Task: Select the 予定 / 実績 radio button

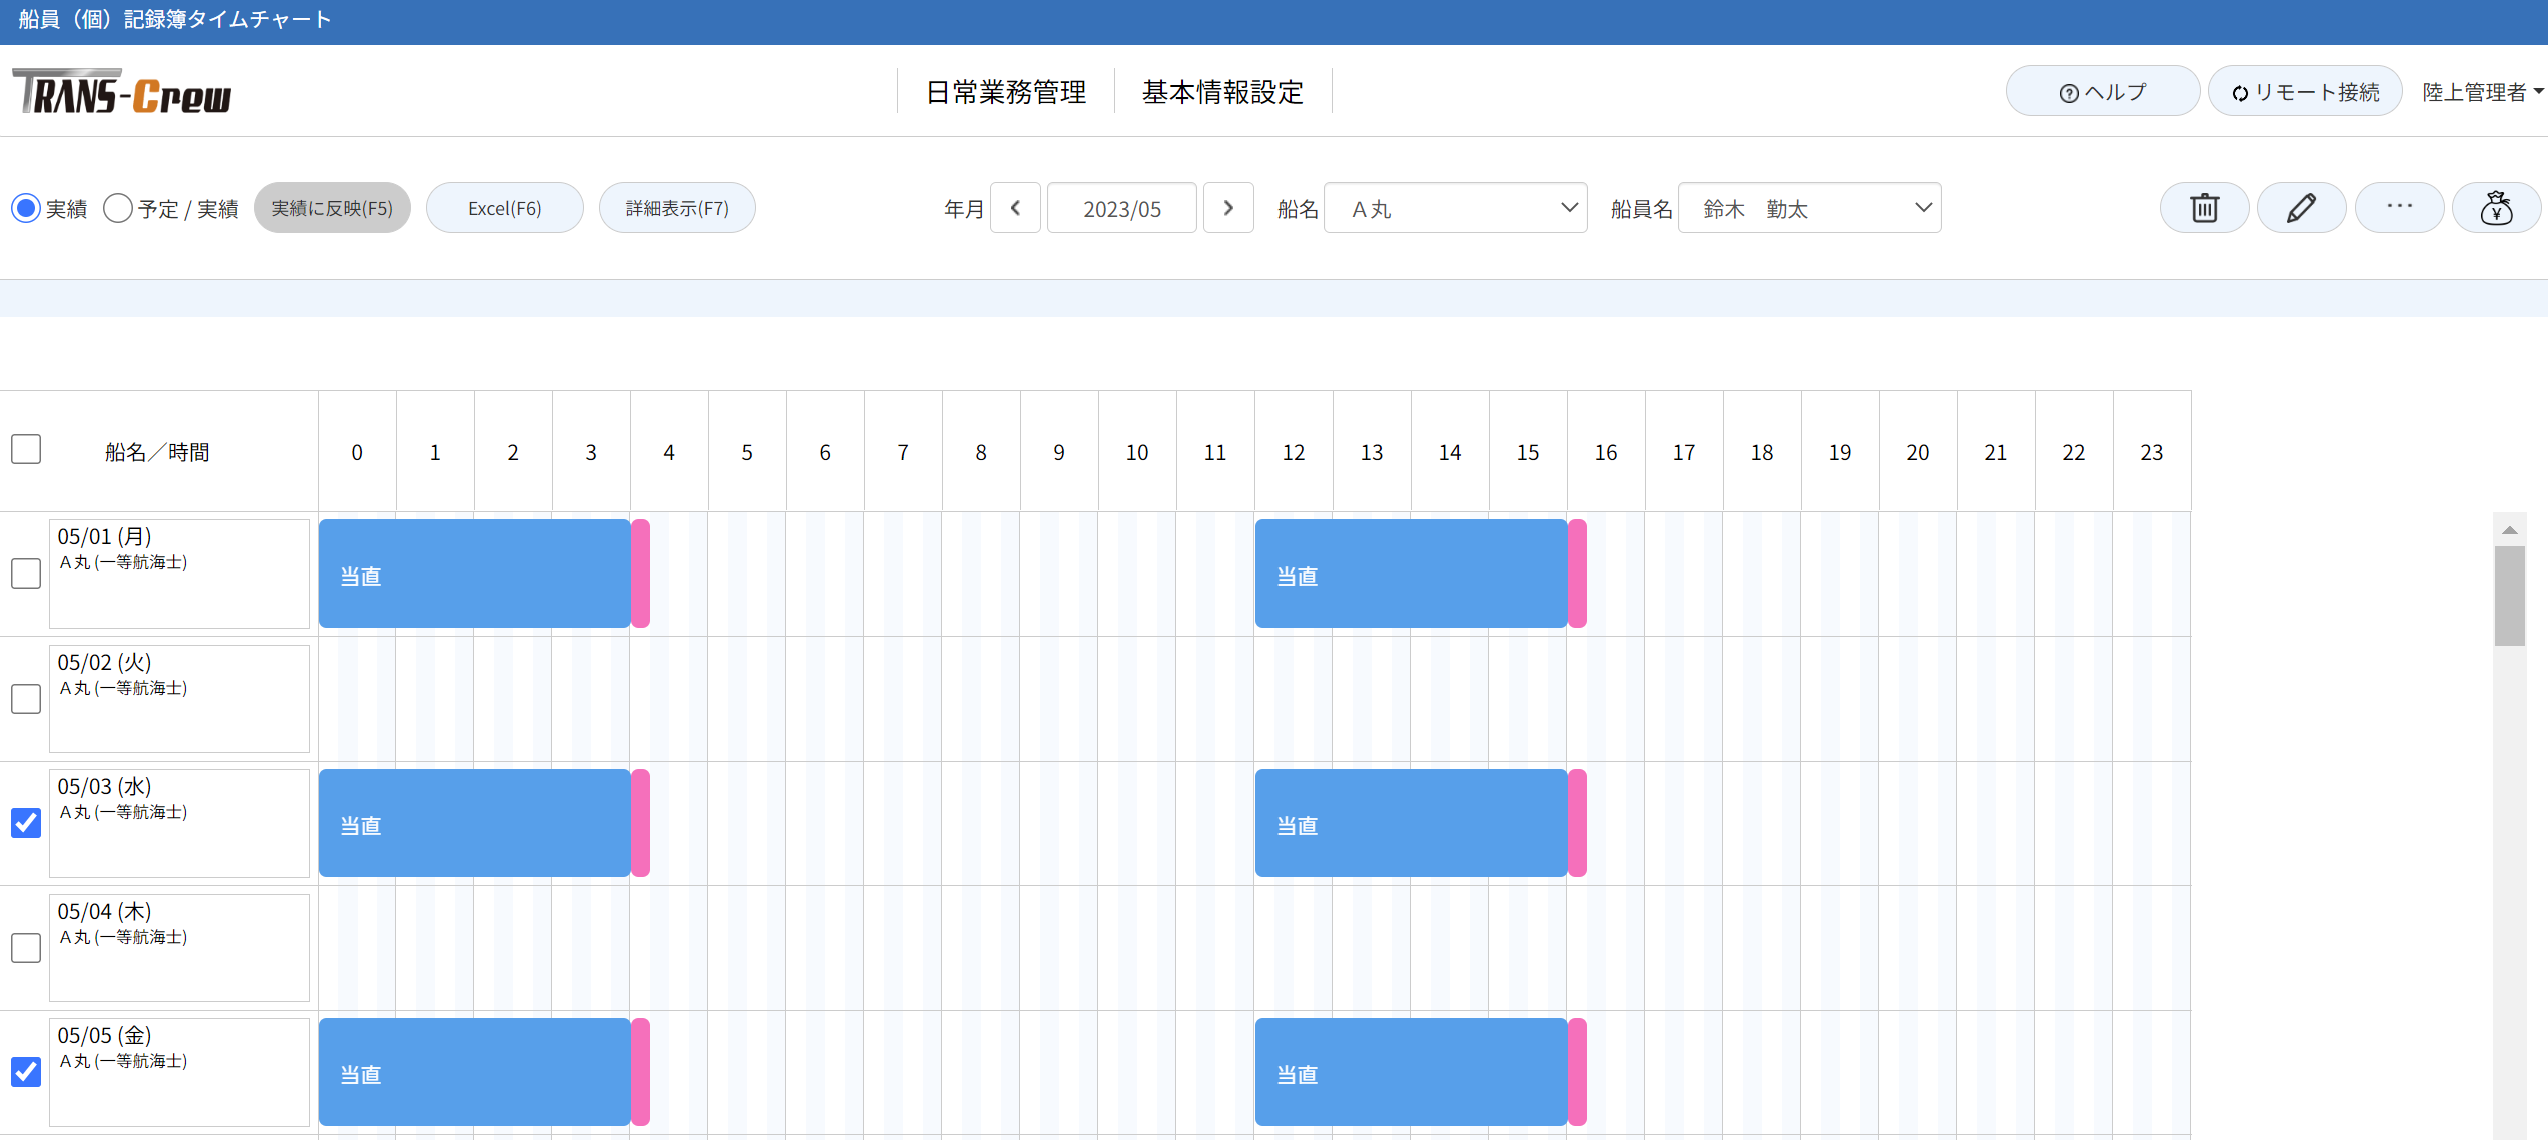Action: point(118,208)
